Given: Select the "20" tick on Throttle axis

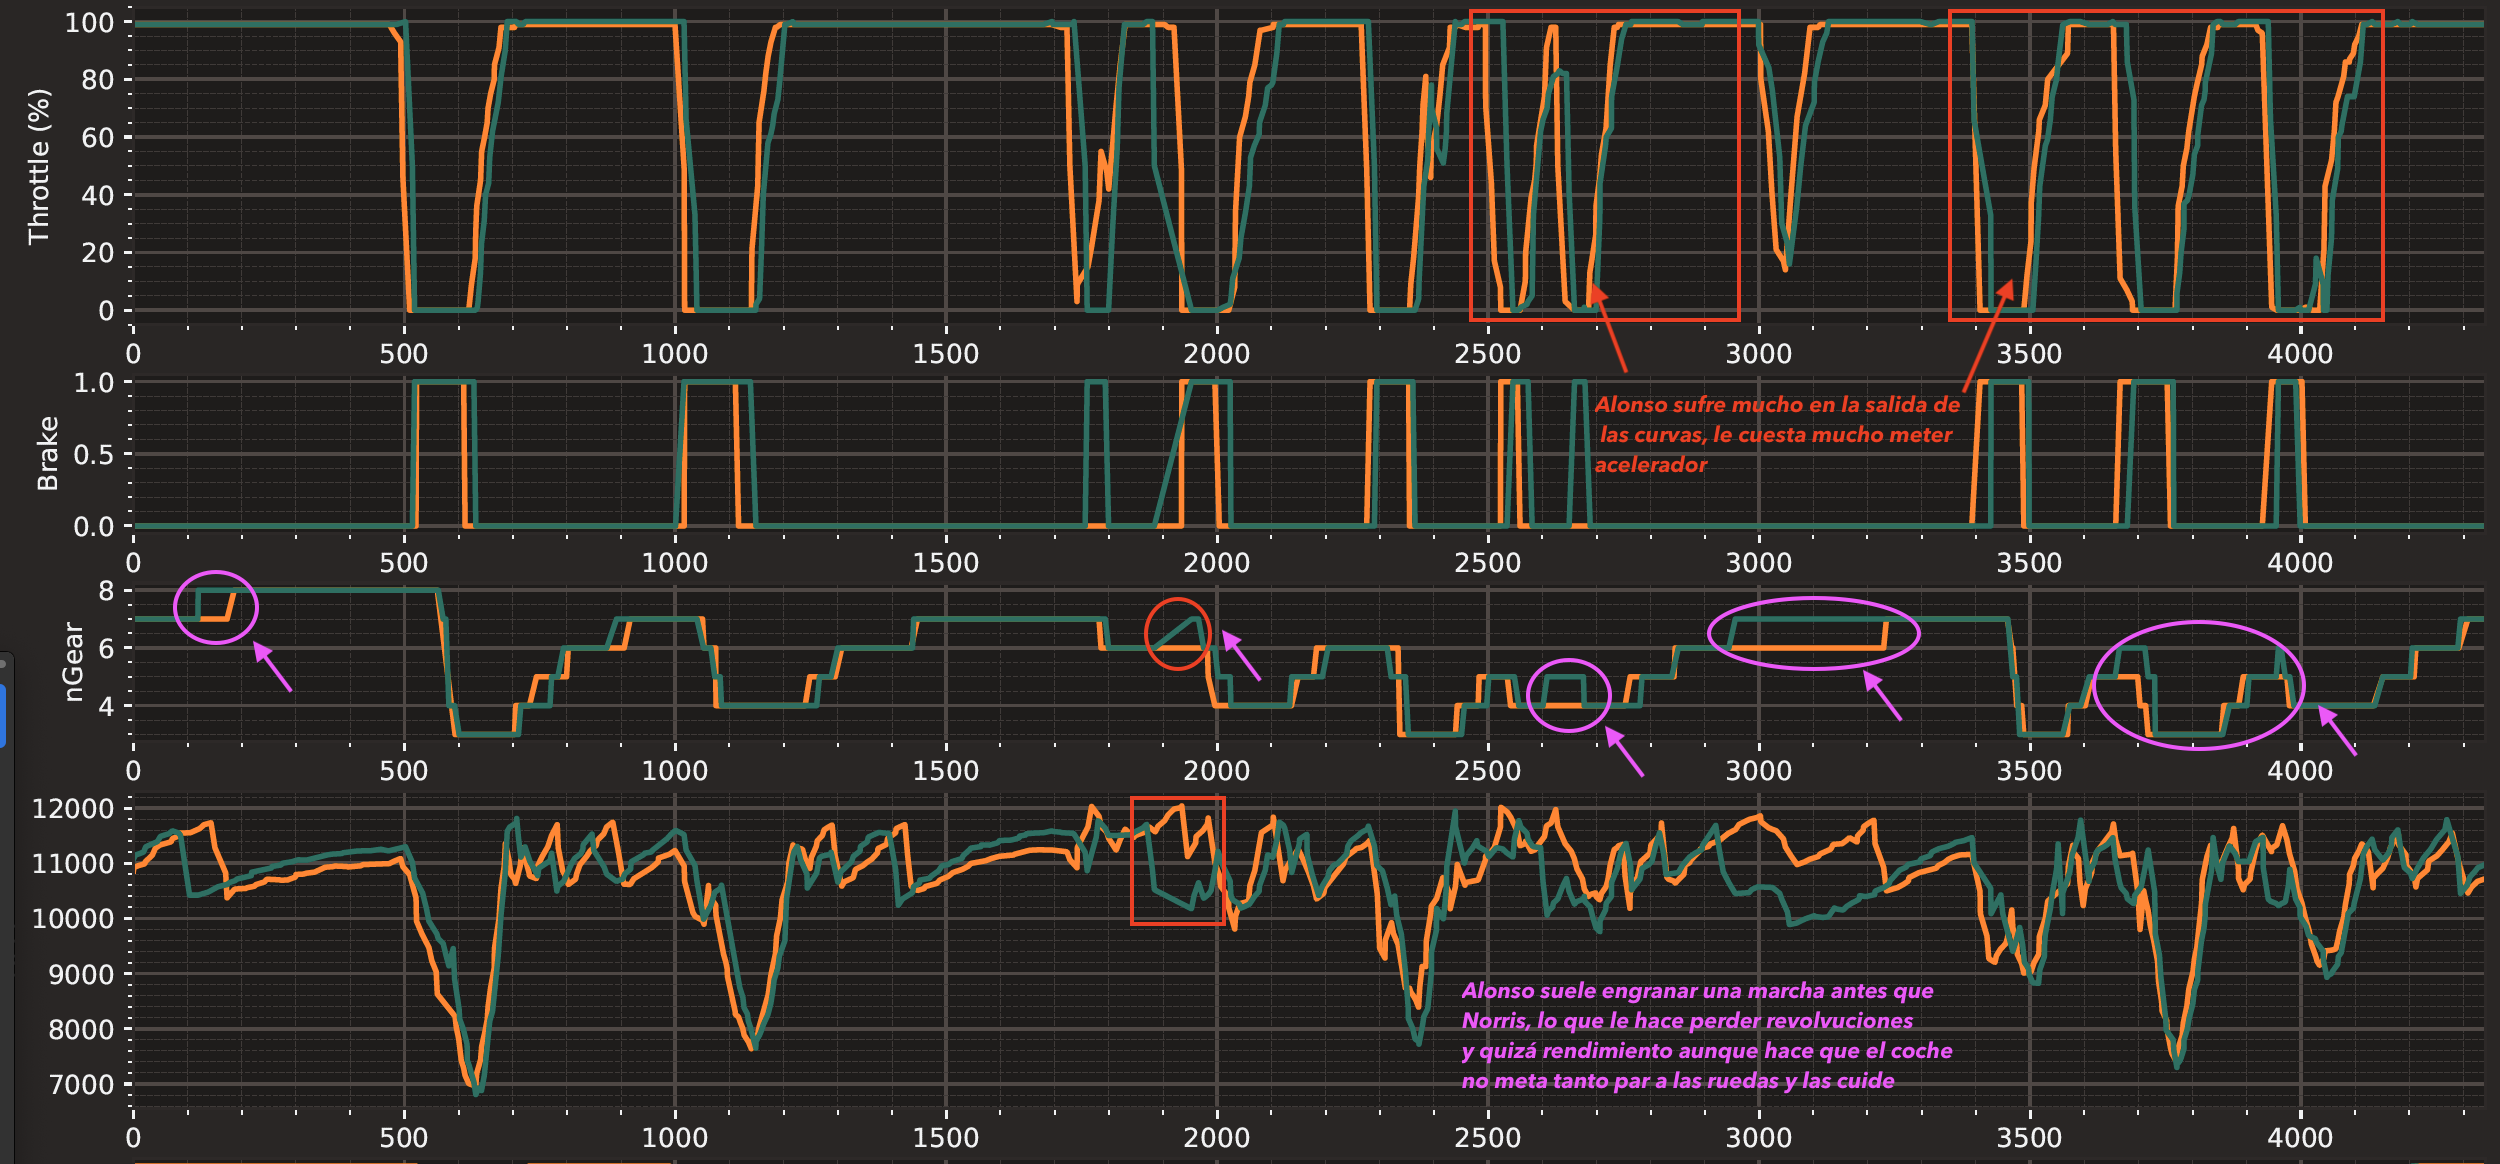Looking at the screenshot, I should [97, 253].
